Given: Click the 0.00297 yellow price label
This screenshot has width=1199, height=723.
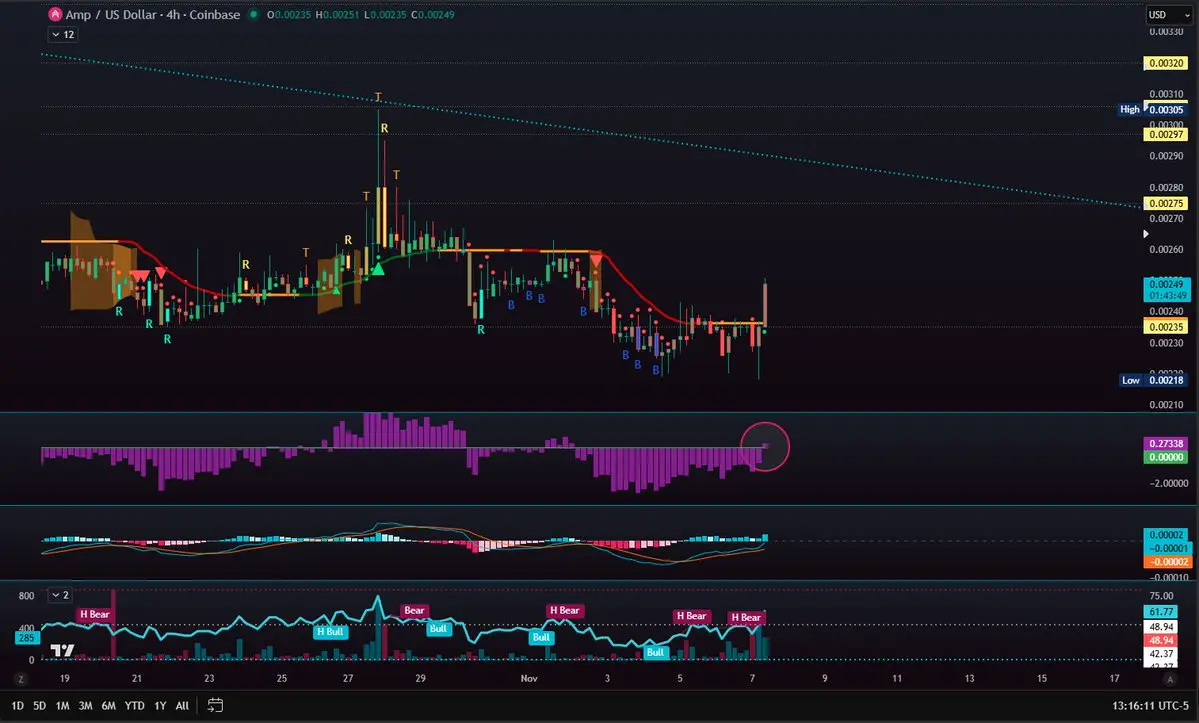Looking at the screenshot, I should tap(1166, 135).
